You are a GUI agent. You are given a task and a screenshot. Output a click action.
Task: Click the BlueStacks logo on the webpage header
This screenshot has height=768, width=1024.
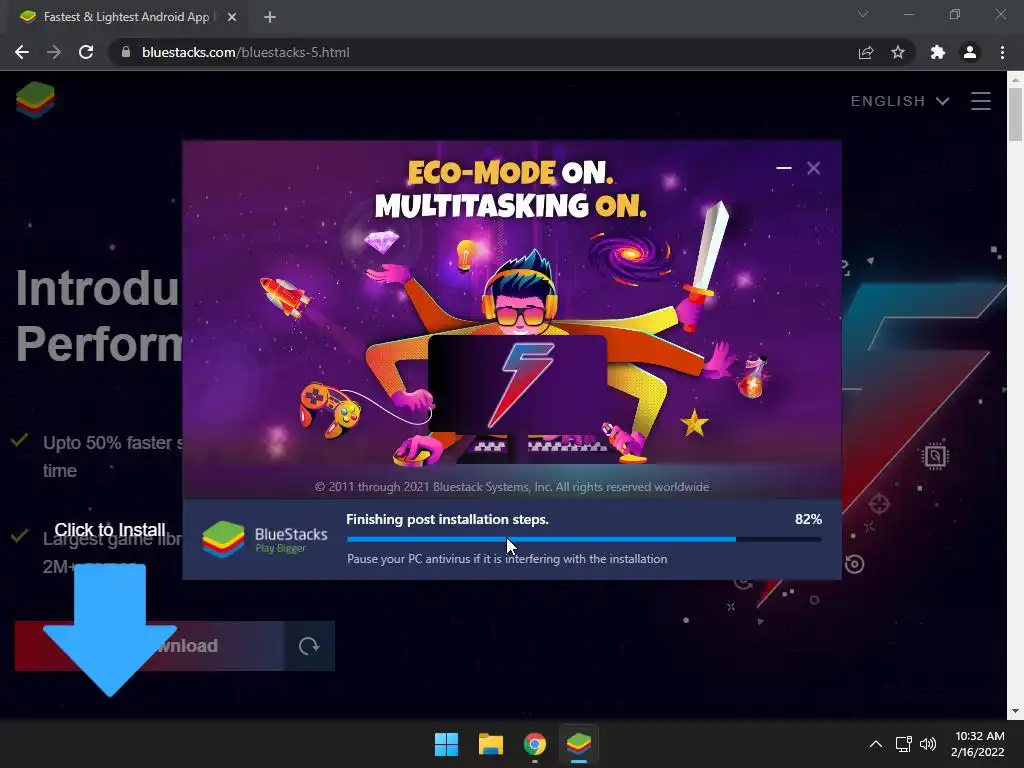(35, 100)
